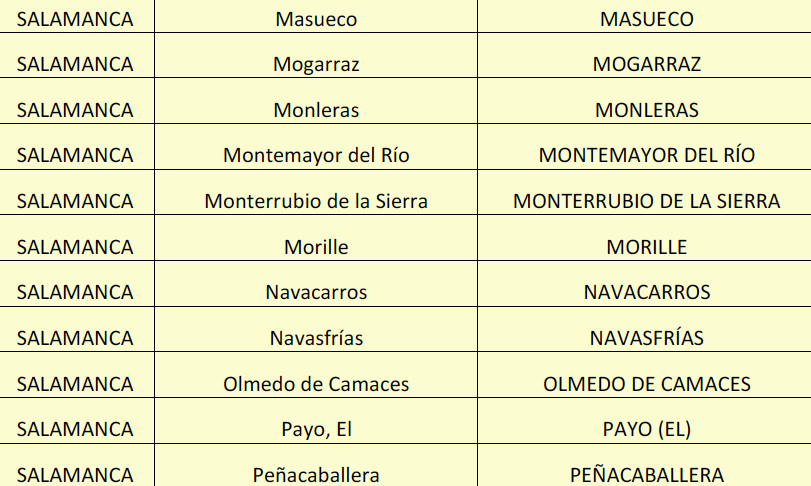Select the uppercase 'MOGARRAZ' cell
Screen dimensions: 811x486
point(646,65)
